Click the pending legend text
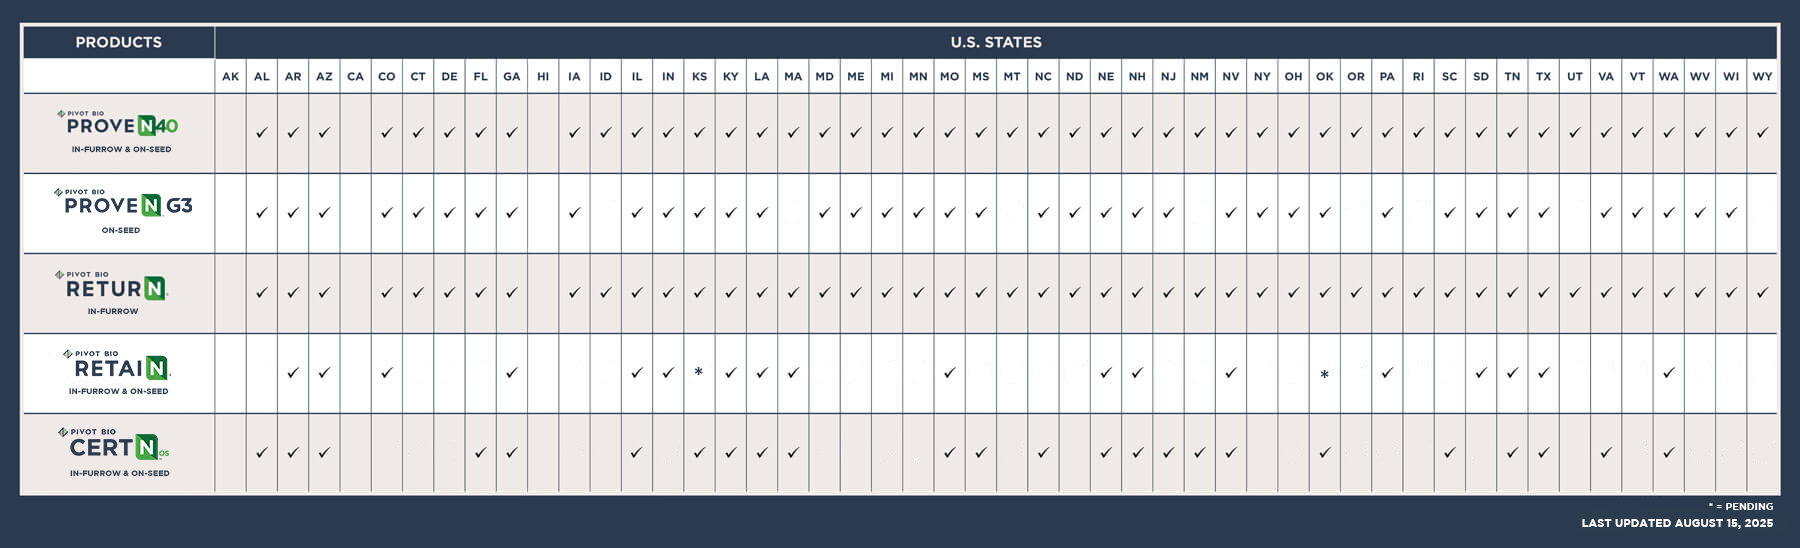 point(1741,506)
